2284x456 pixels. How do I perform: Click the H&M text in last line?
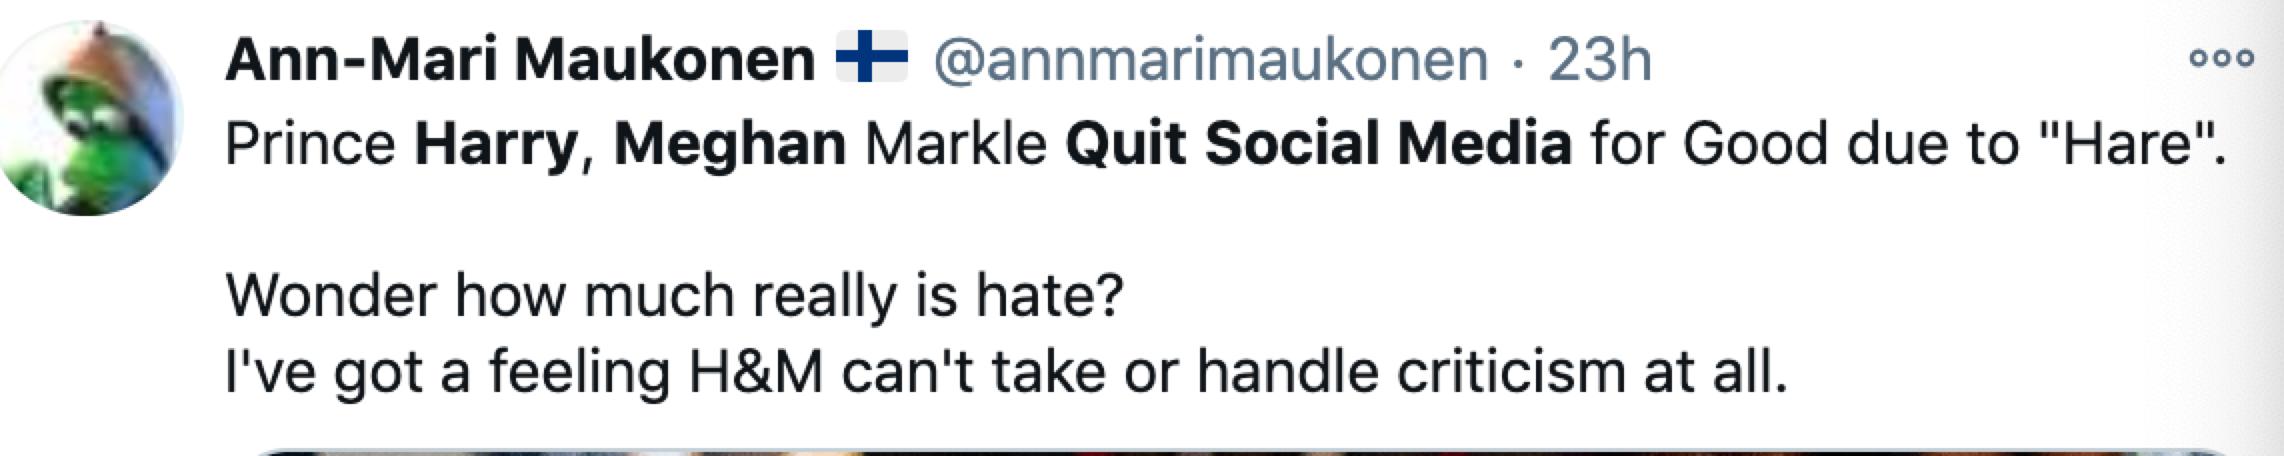click(755, 372)
